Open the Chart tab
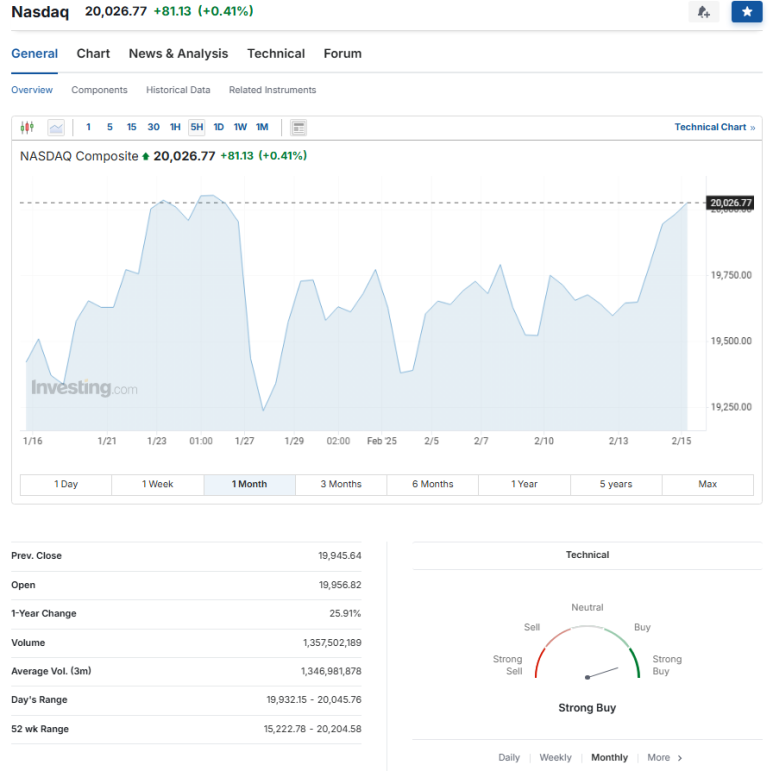 pos(93,54)
